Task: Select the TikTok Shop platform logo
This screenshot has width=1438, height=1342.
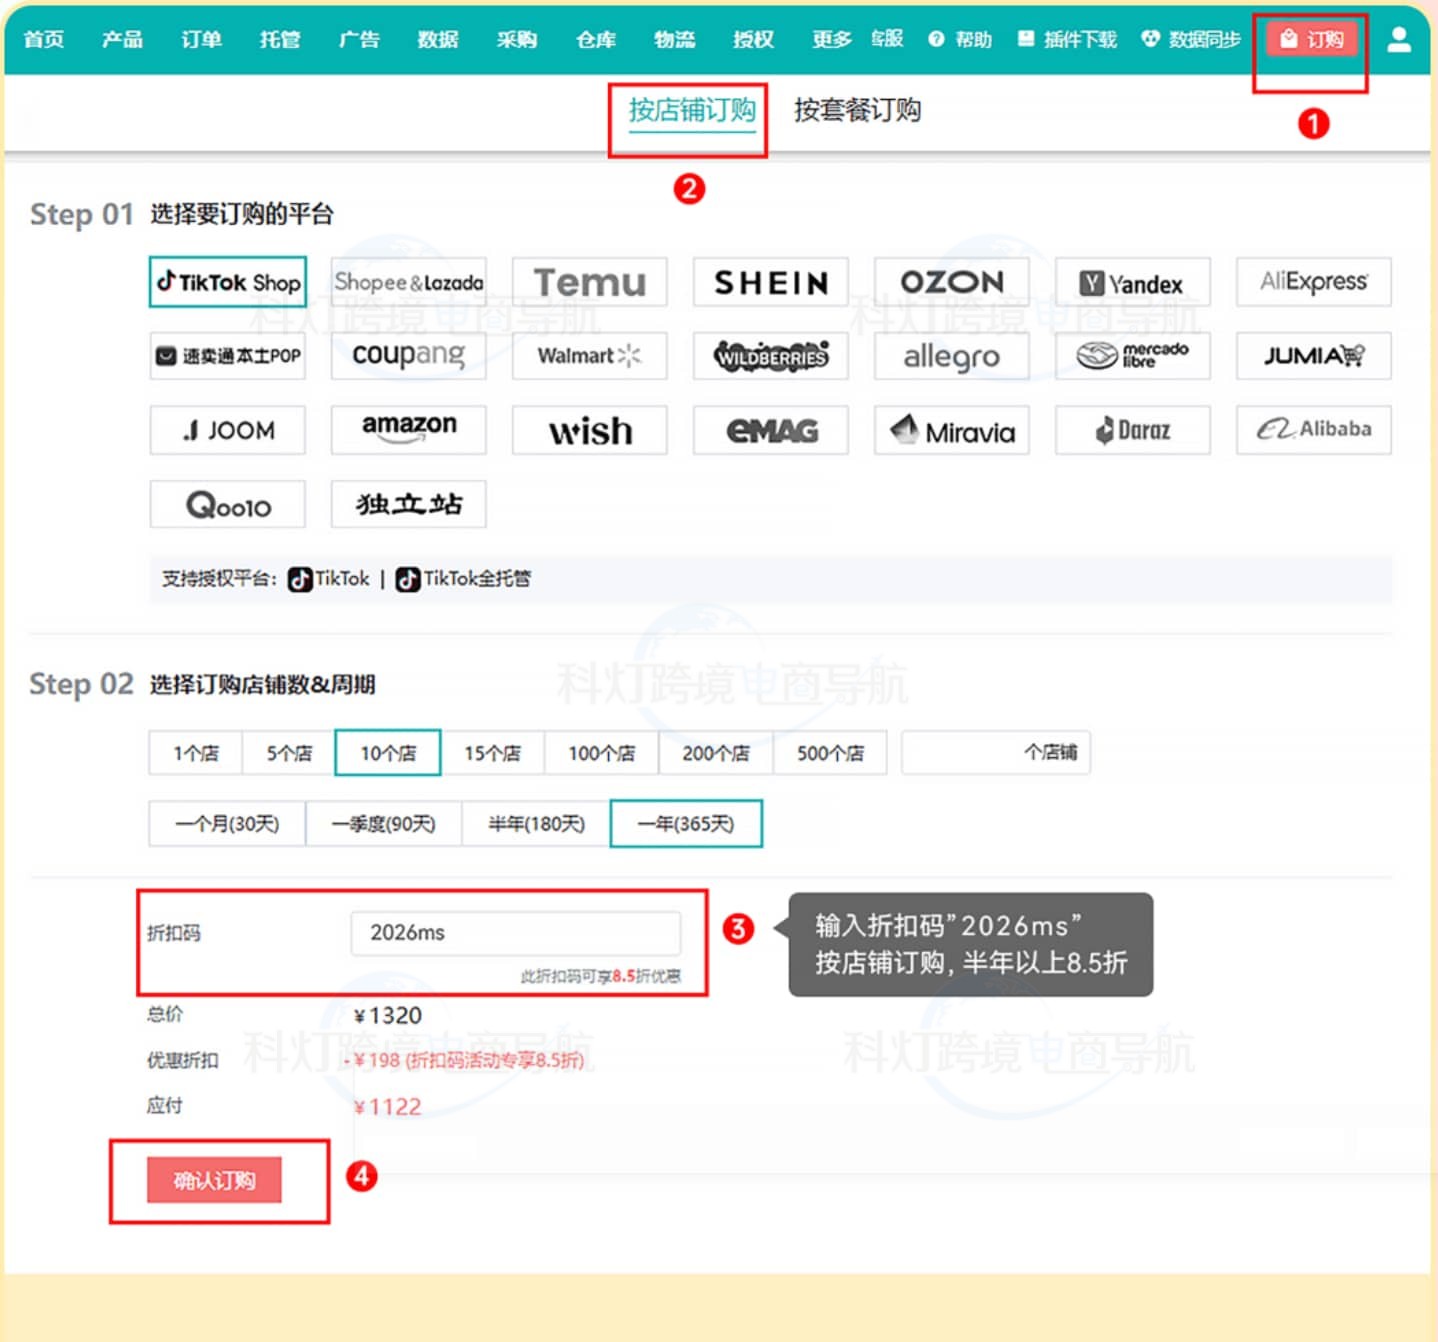Action: pos(228,282)
